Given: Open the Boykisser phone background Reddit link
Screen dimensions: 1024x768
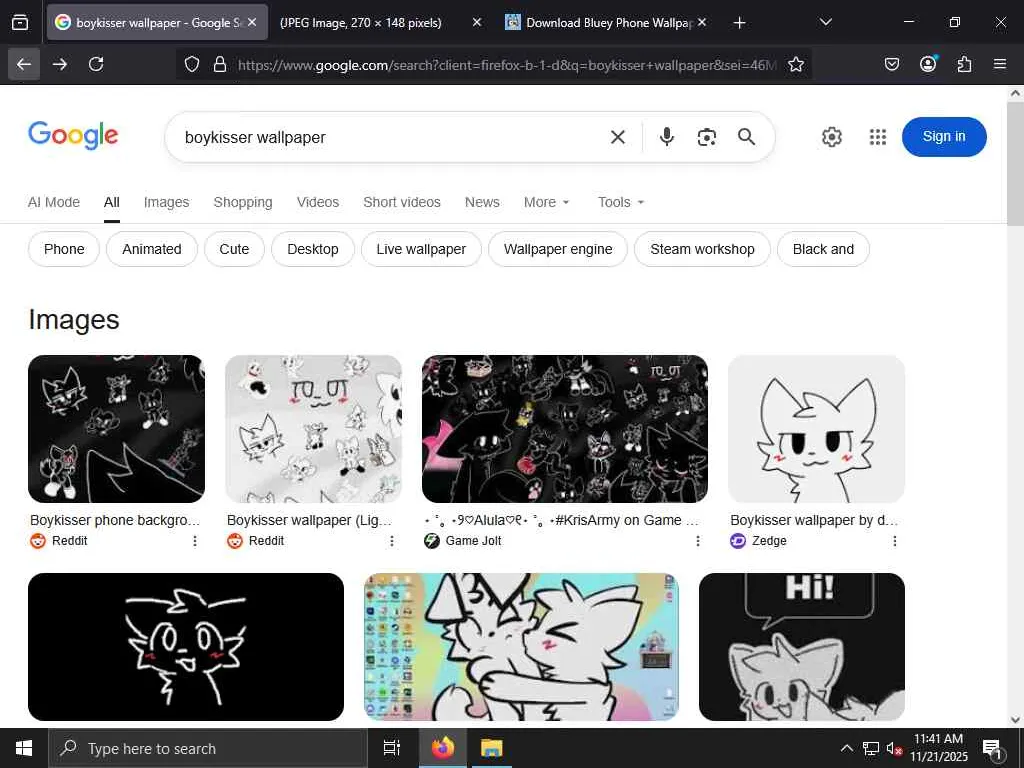Looking at the screenshot, I should (115, 520).
